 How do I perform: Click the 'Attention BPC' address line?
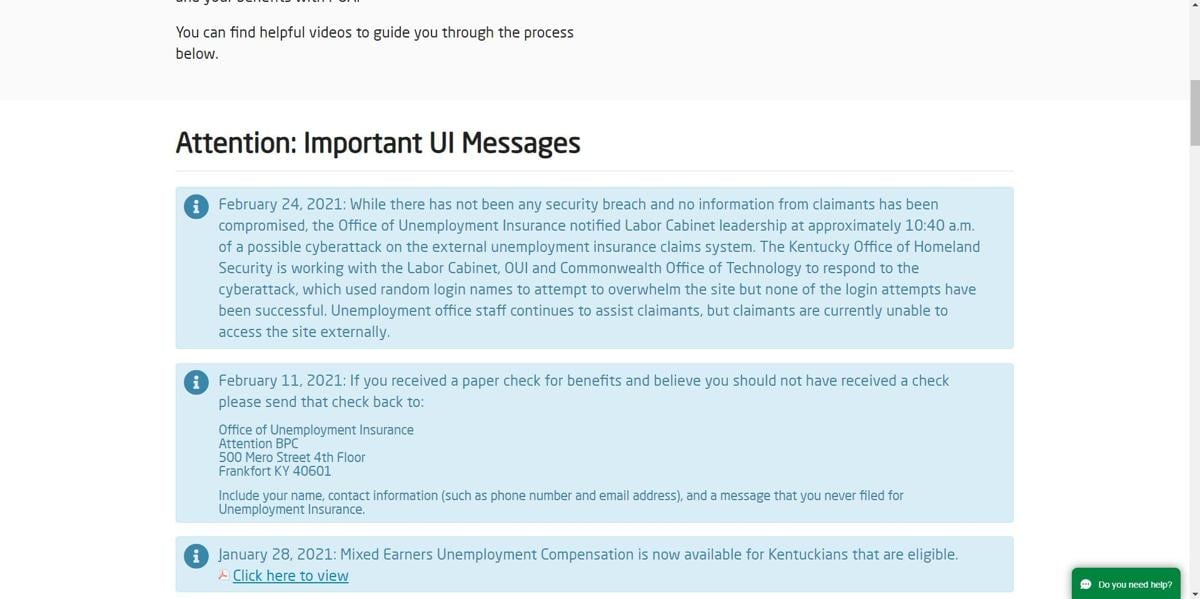[x=258, y=444]
